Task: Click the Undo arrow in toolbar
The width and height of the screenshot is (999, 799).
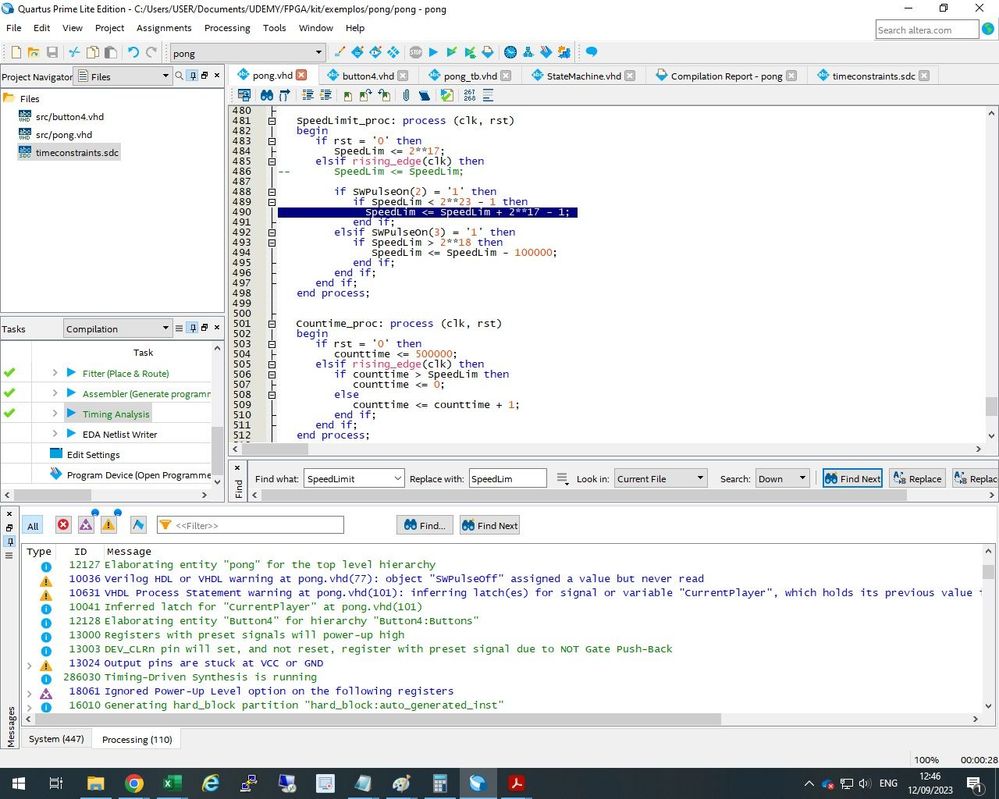Action: pyautogui.click(x=133, y=52)
